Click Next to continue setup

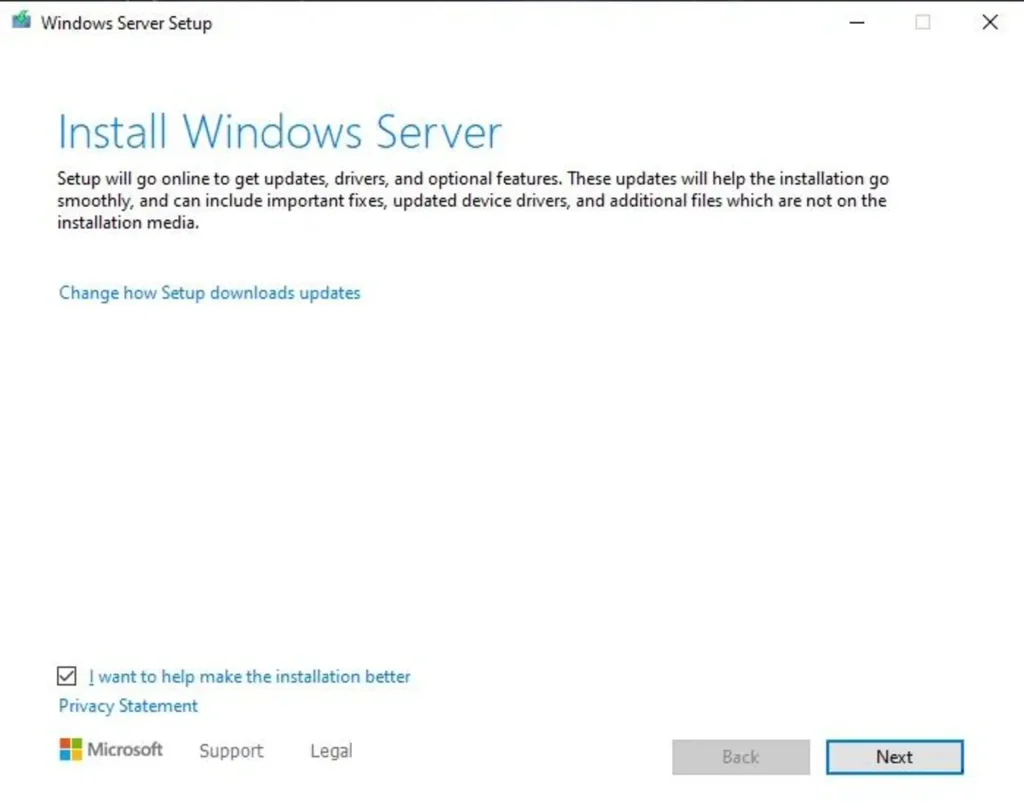coord(895,757)
